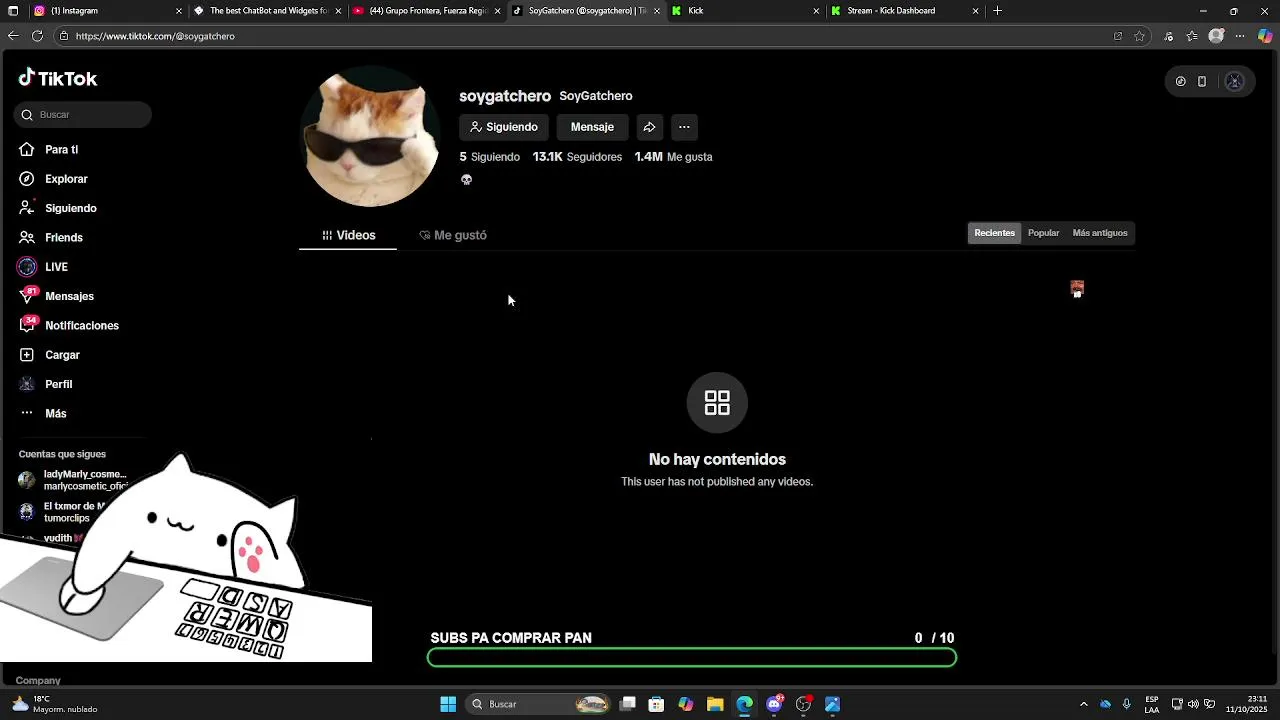Open the get app phone icon
Image resolution: width=1280 pixels, height=720 pixels.
click(x=1202, y=82)
